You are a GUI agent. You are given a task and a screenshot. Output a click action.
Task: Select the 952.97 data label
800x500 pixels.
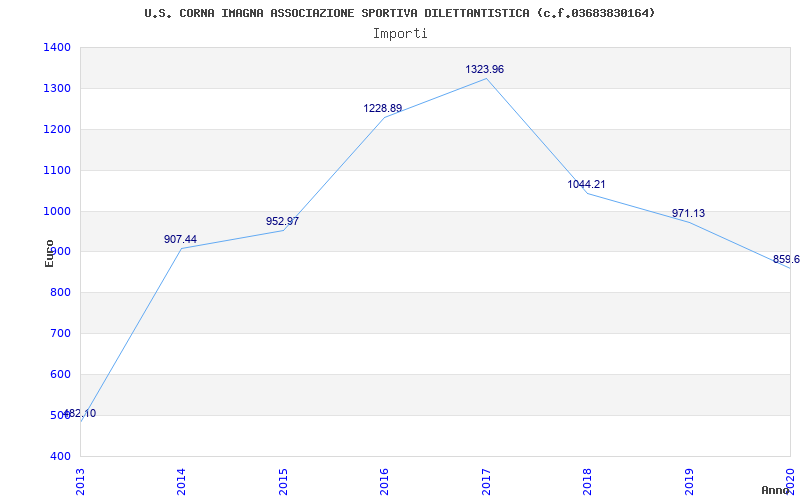282,221
